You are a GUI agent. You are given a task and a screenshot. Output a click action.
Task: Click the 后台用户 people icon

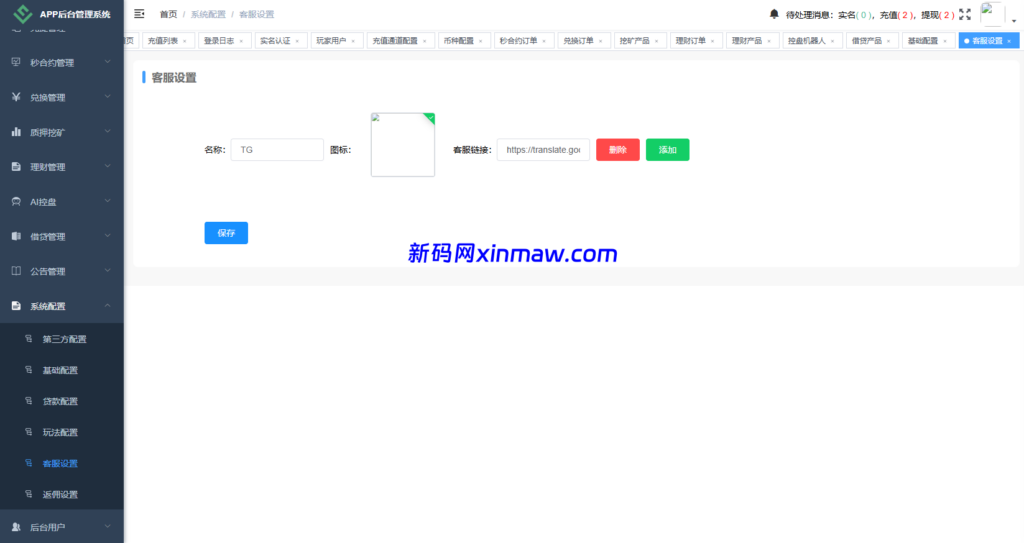click(16, 527)
